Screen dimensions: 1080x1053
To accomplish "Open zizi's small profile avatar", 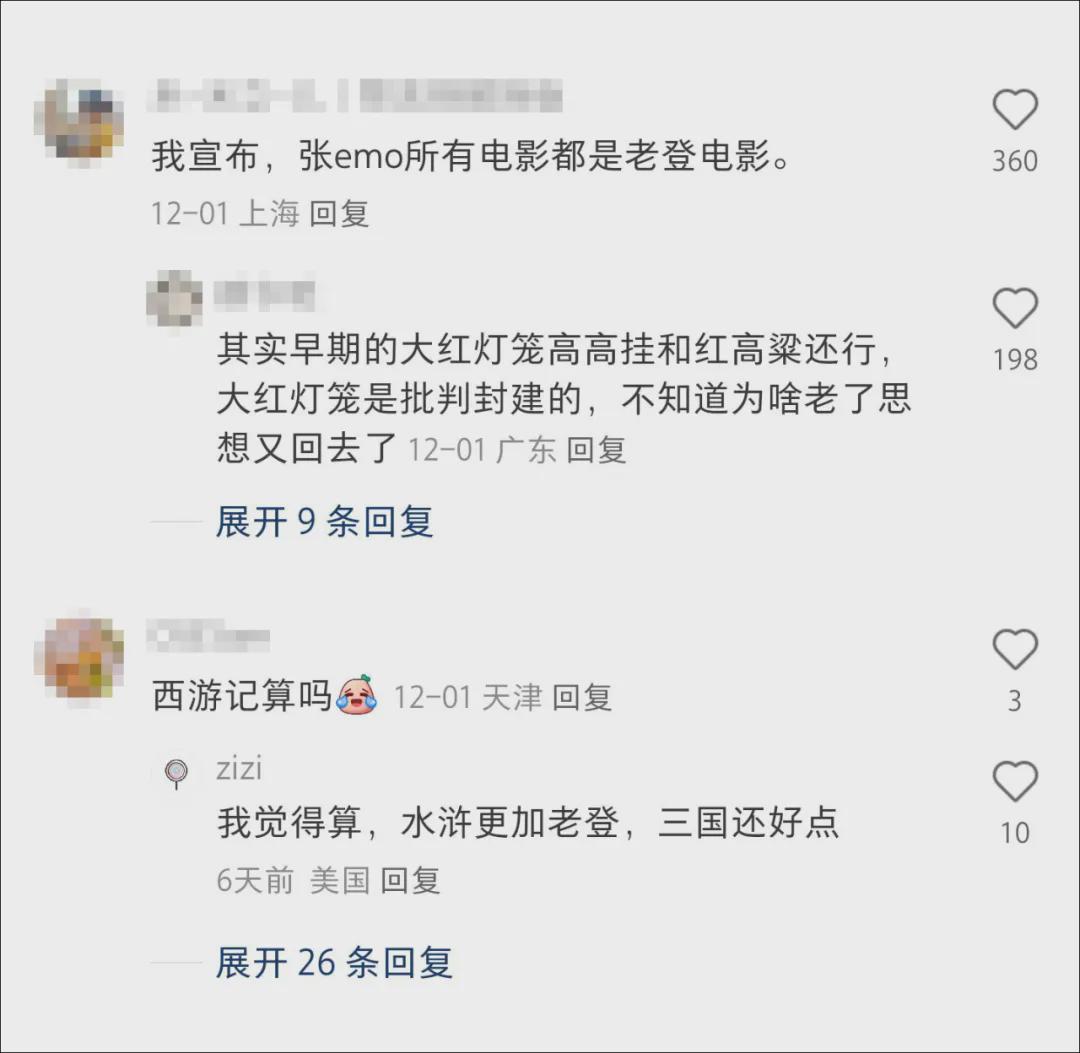I will 176,773.
